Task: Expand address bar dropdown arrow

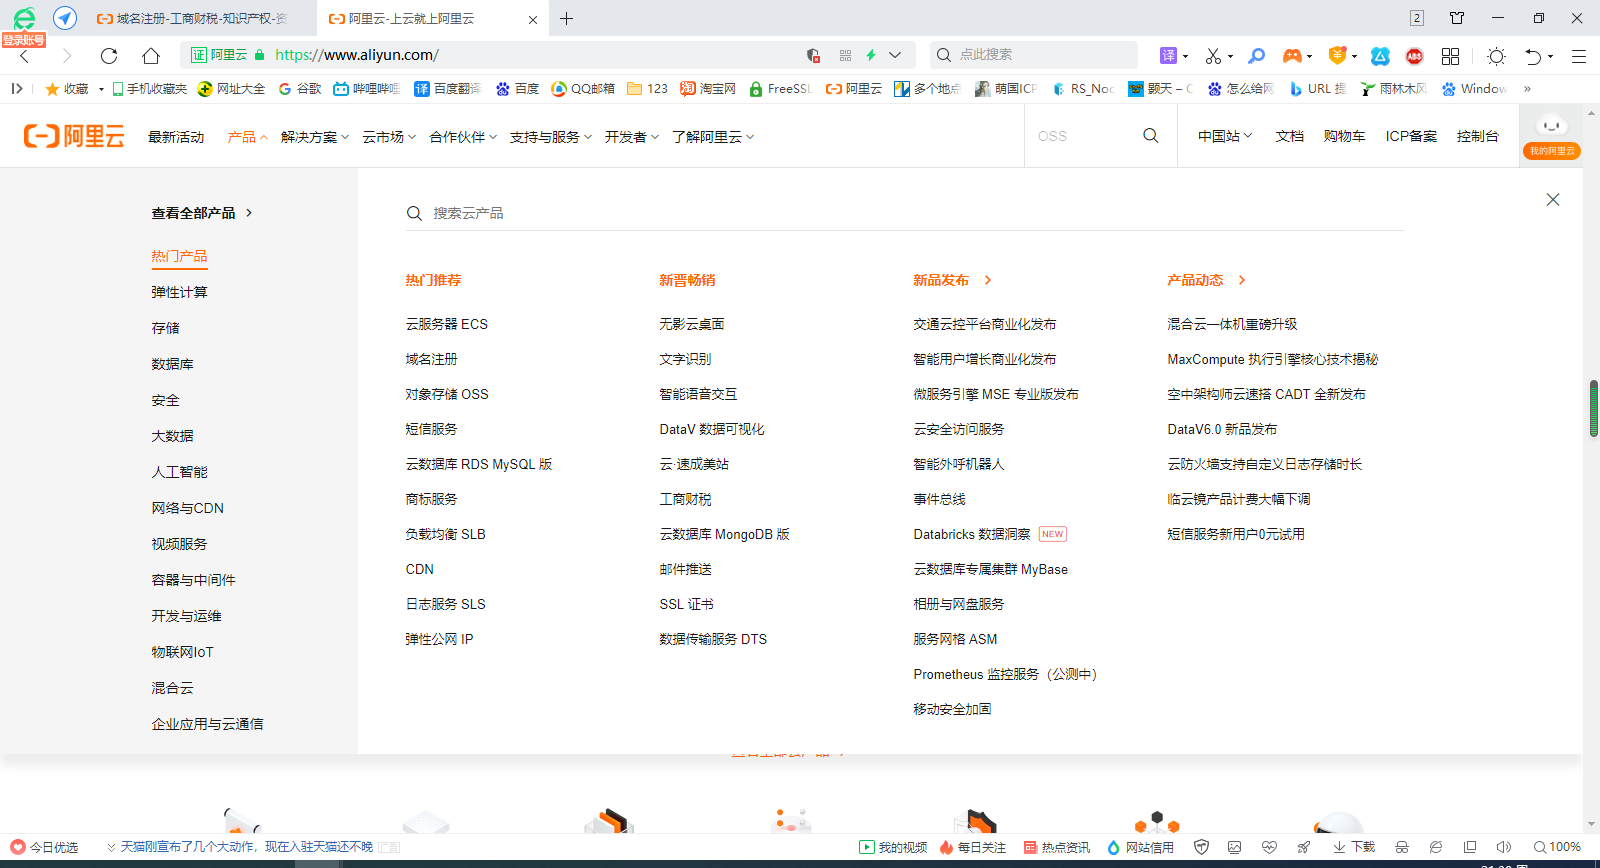Action: [895, 56]
